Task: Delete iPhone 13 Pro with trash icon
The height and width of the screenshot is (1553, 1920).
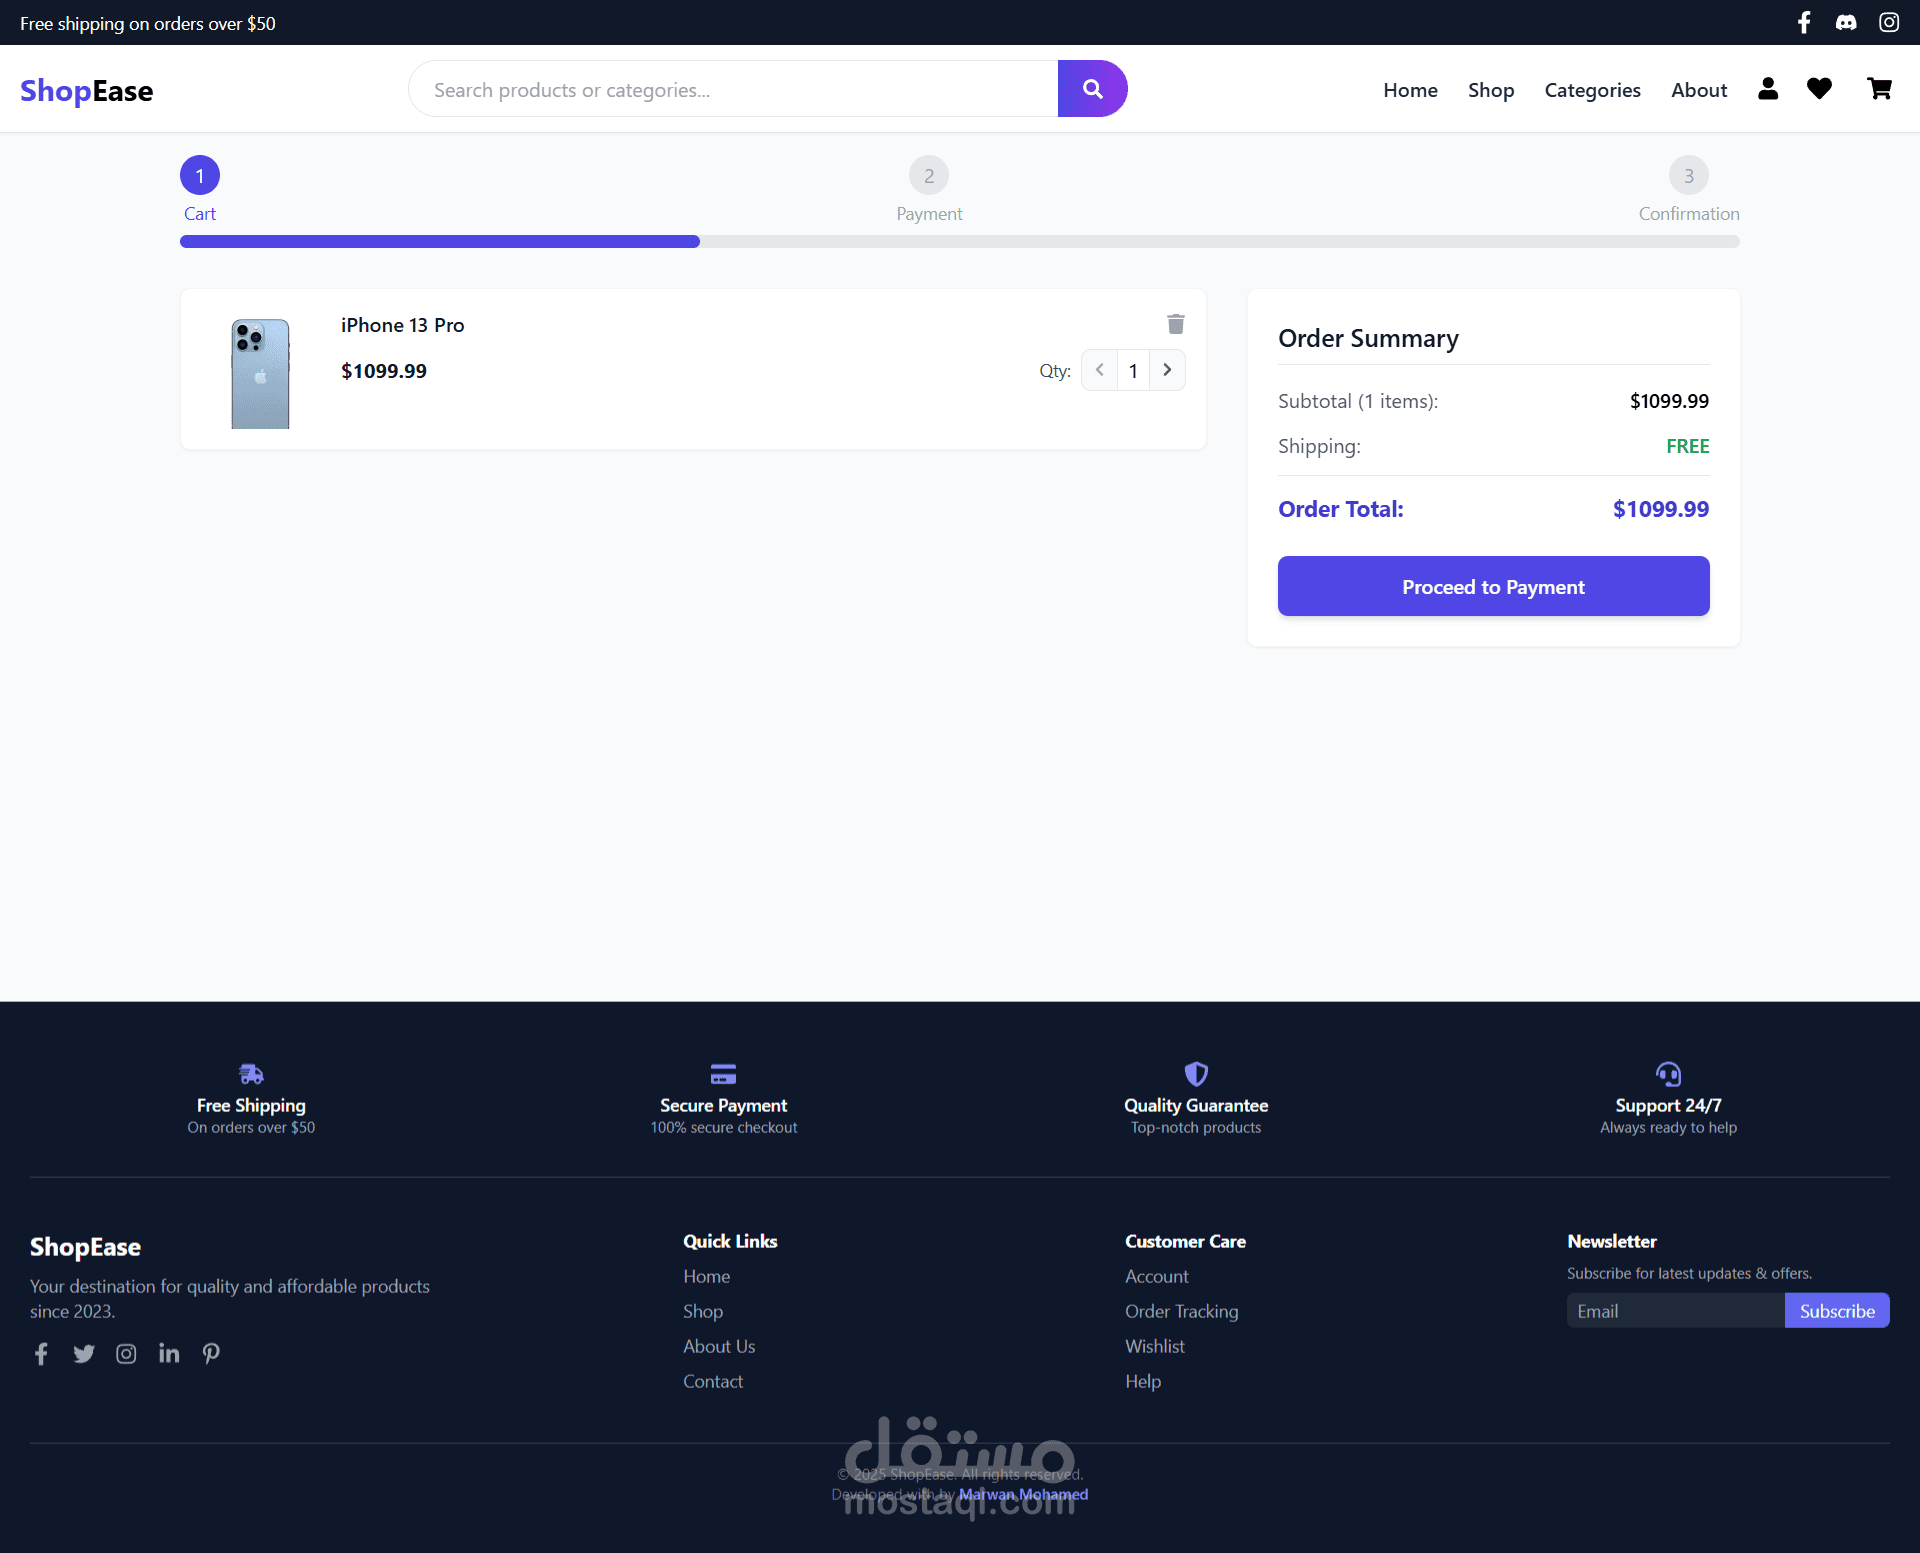Action: [x=1176, y=324]
